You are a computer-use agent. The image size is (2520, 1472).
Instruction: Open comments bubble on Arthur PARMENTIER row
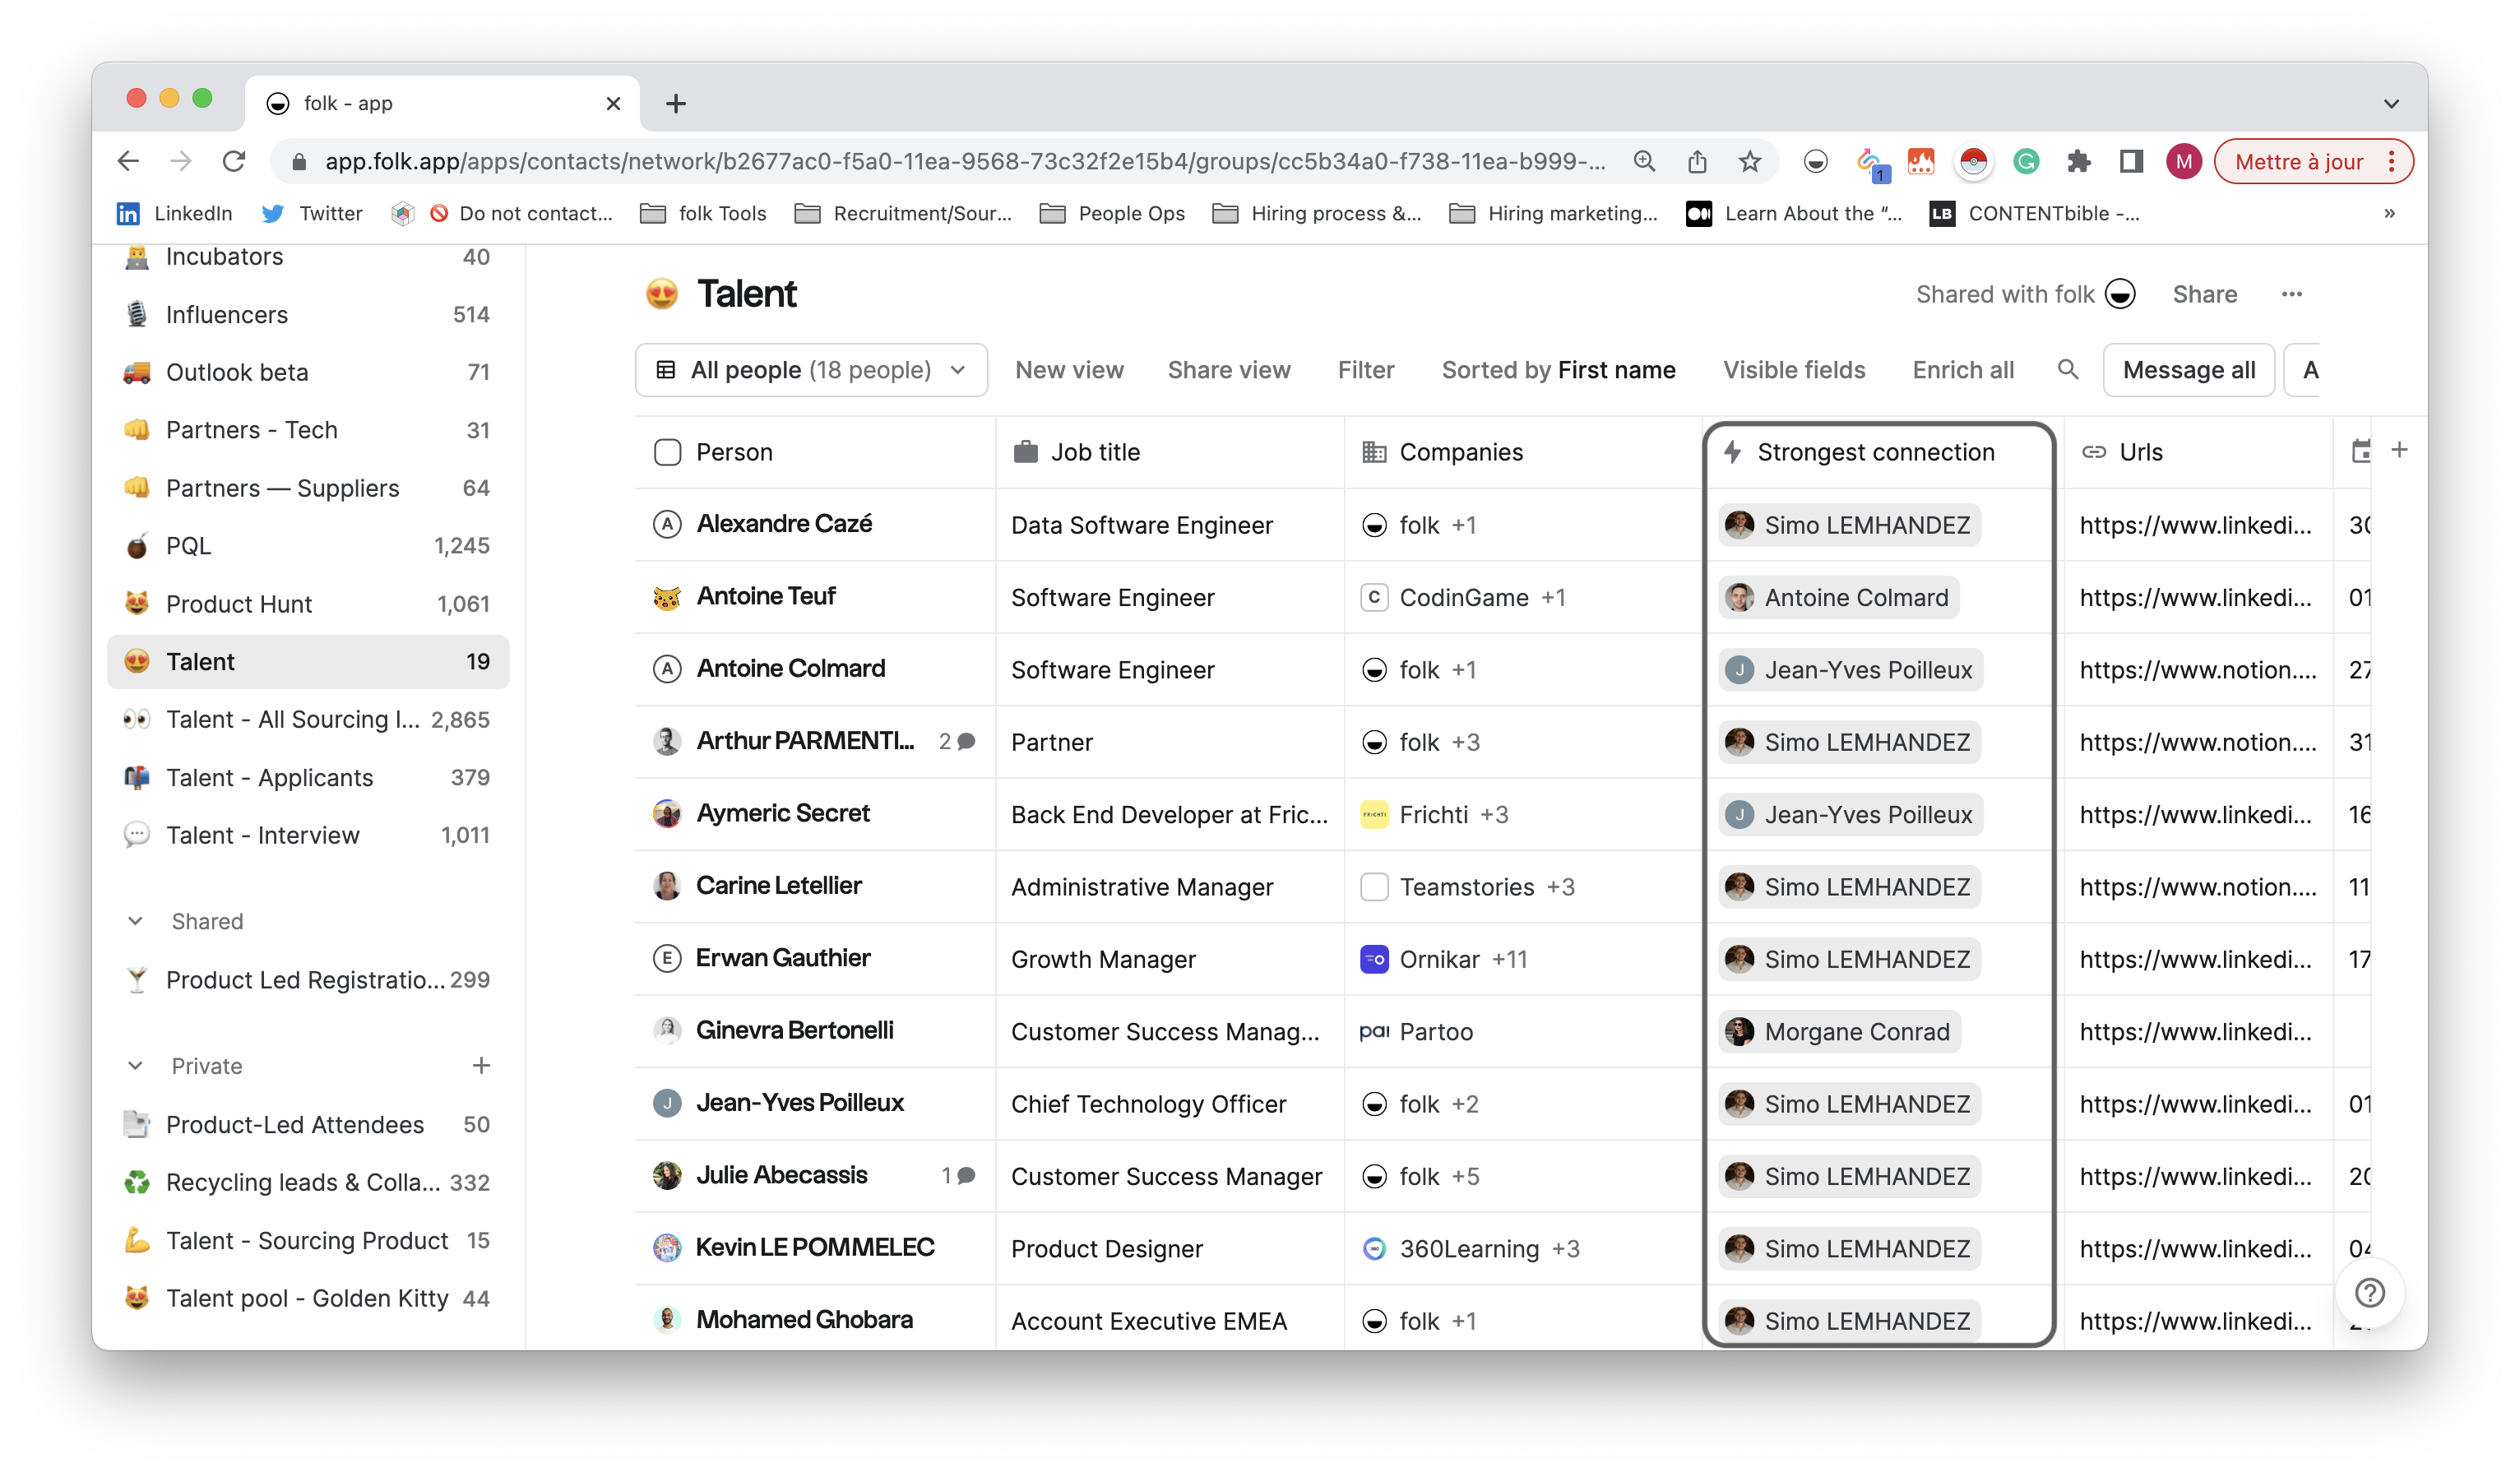click(966, 741)
